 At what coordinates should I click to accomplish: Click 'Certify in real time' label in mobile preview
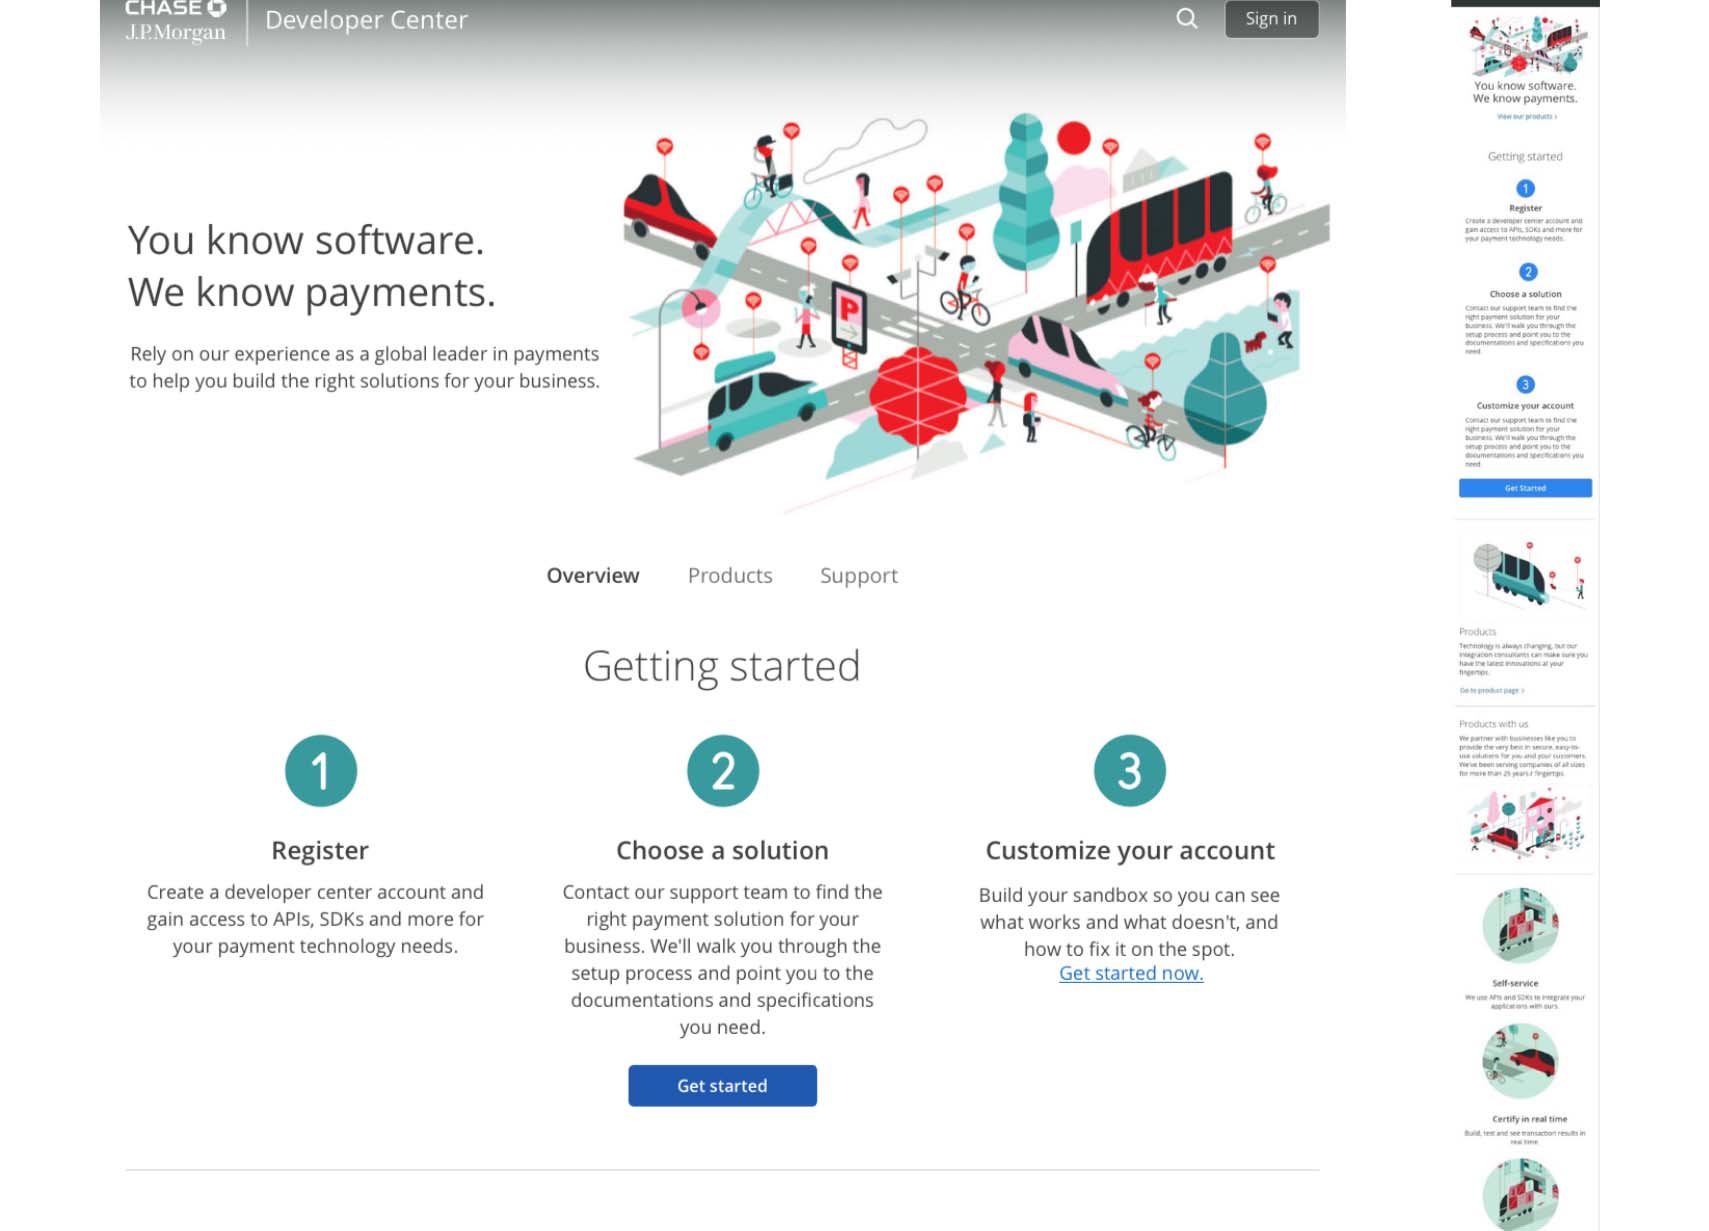1530,1119
